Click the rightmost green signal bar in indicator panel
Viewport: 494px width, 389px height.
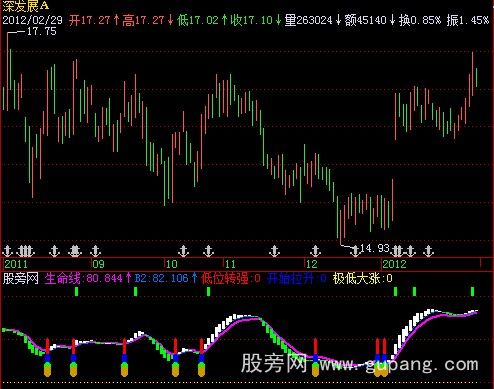(472, 291)
